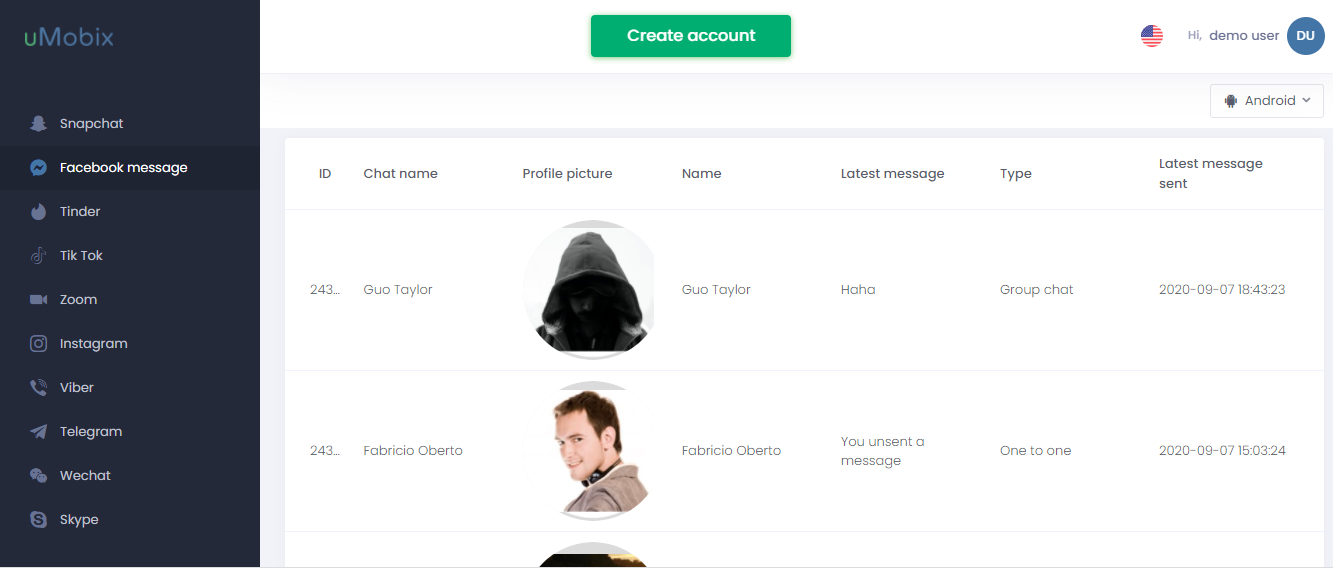
Task: Click the Skype icon in sidebar
Action: (38, 520)
